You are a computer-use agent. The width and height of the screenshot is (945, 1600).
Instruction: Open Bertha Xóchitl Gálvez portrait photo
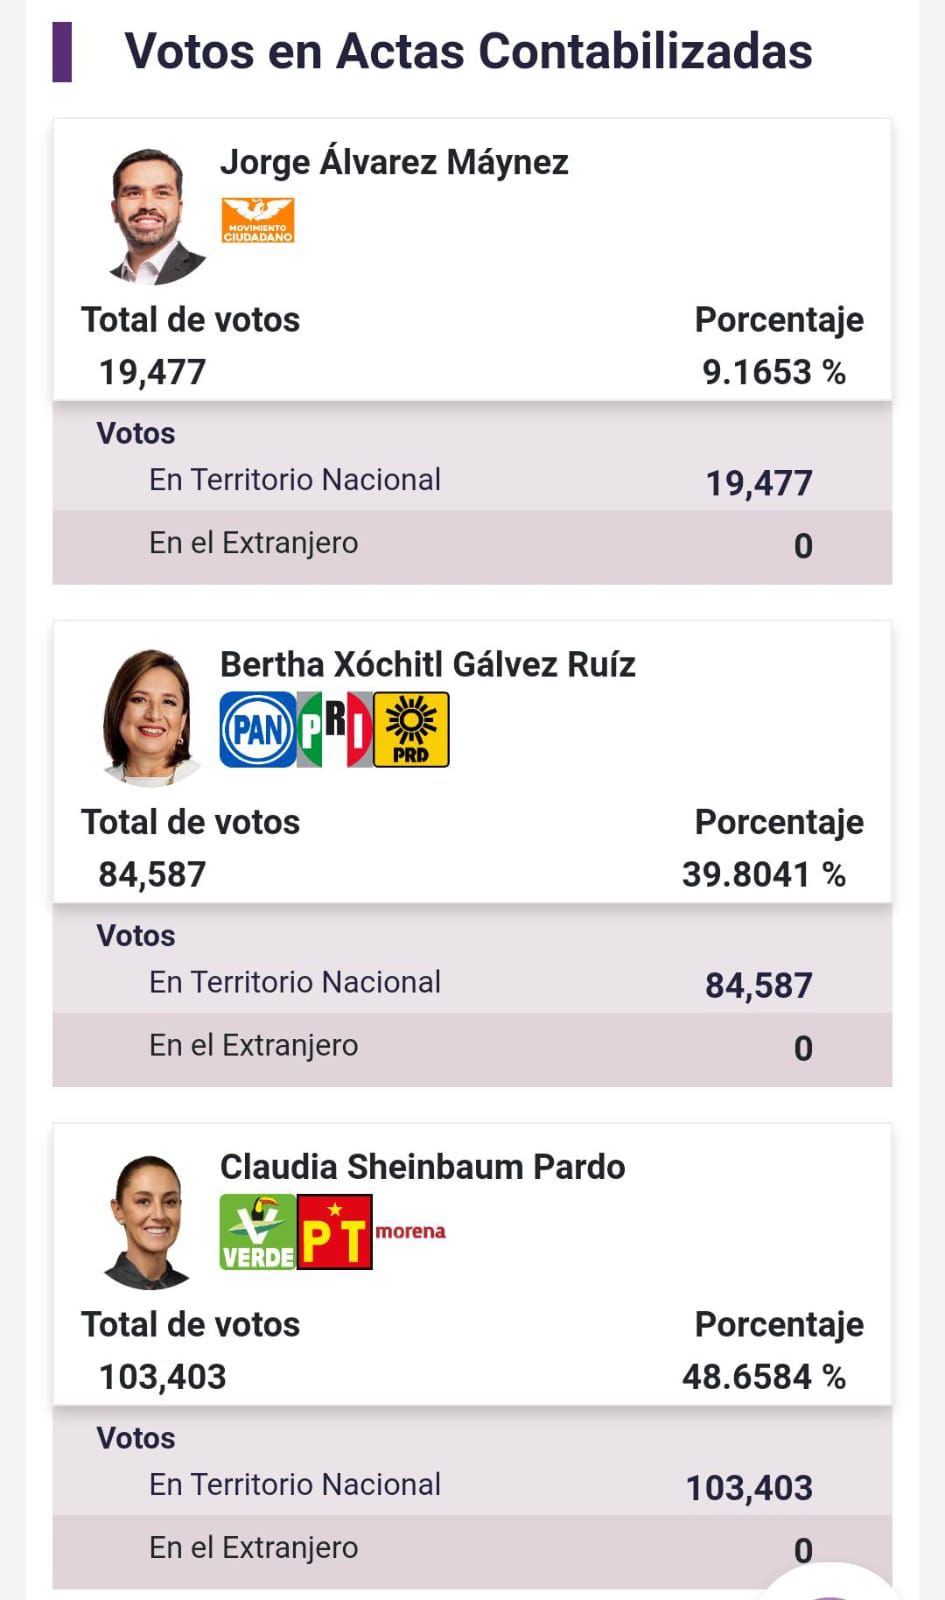(150, 718)
